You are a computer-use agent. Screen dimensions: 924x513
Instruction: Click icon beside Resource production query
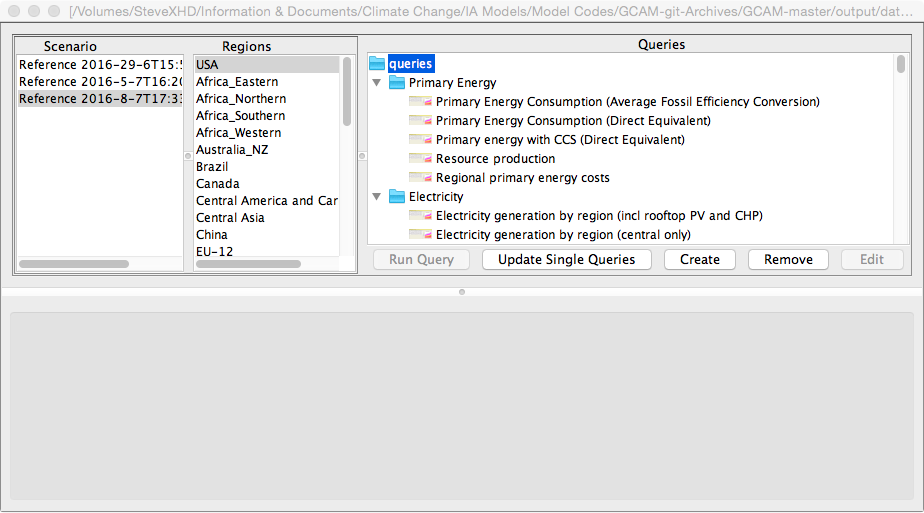[x=420, y=158]
